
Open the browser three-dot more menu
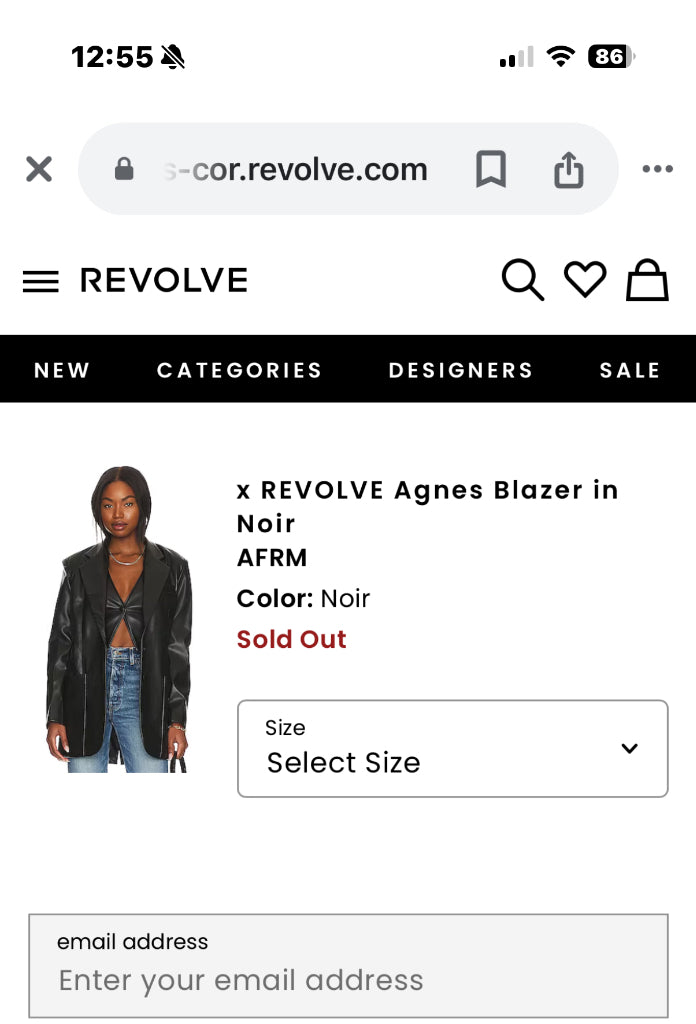pos(657,169)
